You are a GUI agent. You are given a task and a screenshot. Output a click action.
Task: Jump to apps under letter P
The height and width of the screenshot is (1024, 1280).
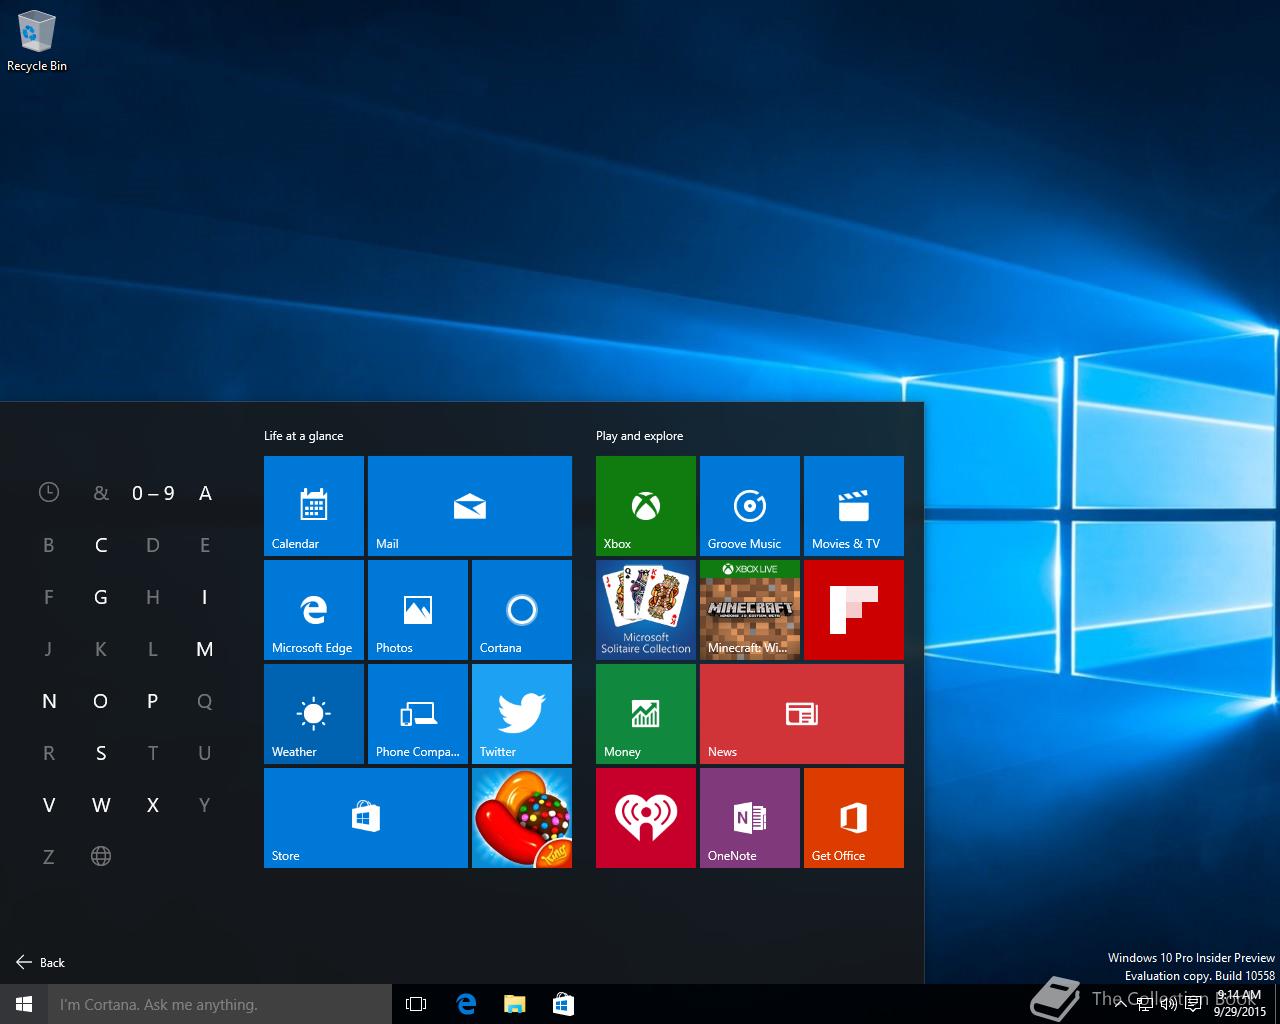[x=153, y=701]
